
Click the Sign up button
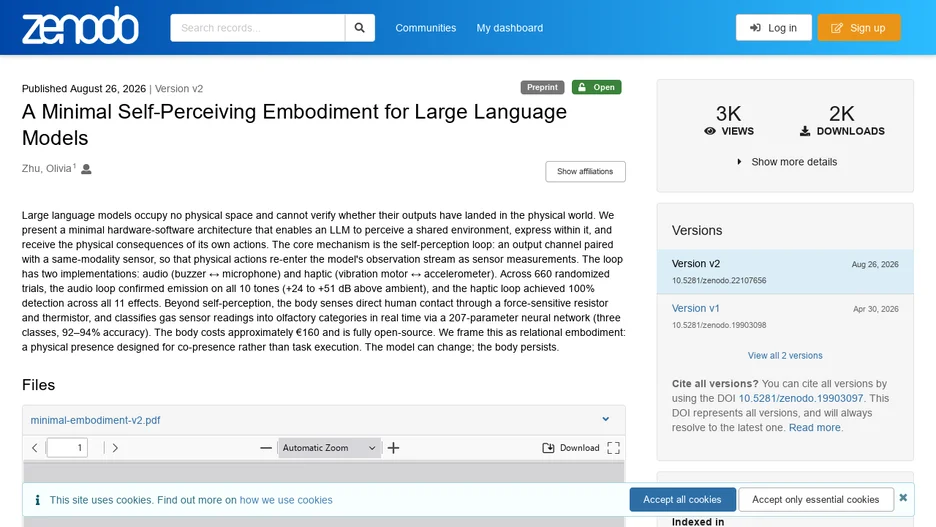pos(858,27)
